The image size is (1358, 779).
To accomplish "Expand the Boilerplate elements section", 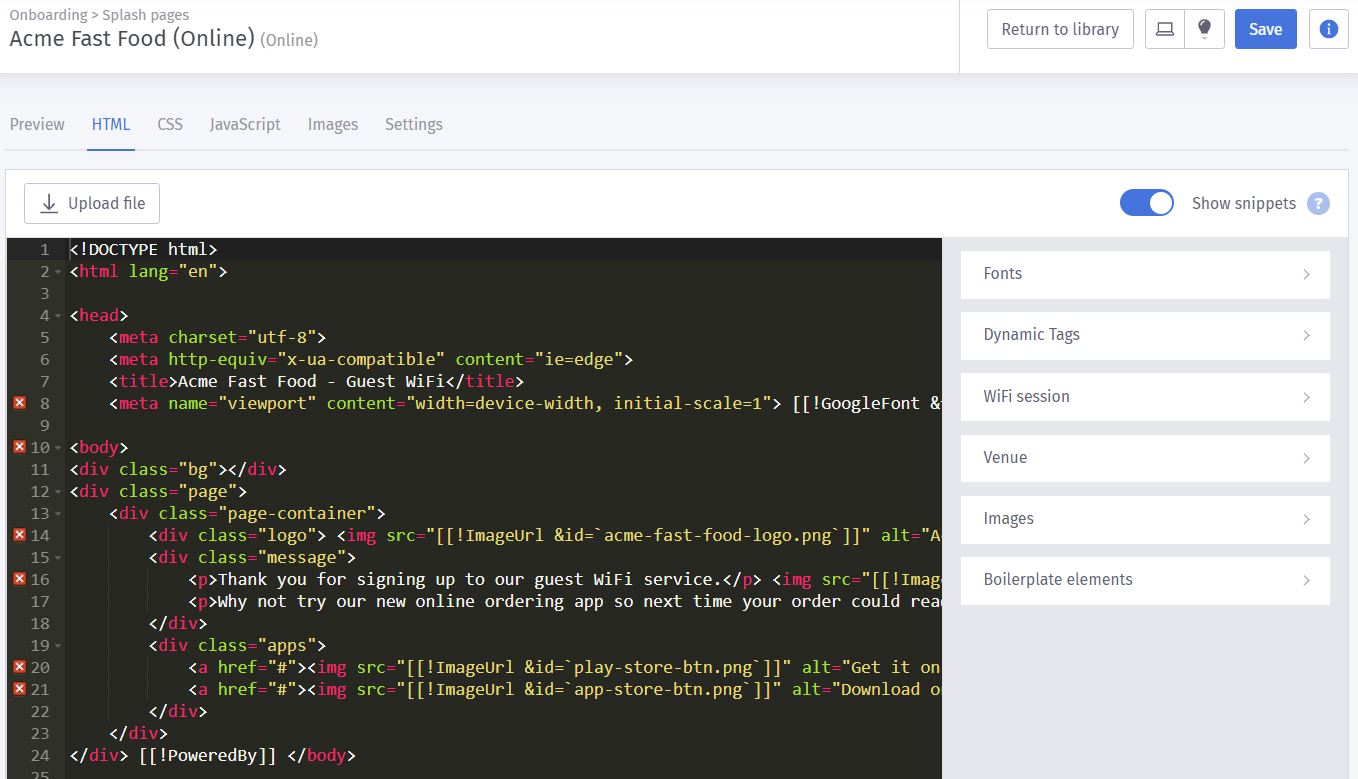I will point(1145,580).
